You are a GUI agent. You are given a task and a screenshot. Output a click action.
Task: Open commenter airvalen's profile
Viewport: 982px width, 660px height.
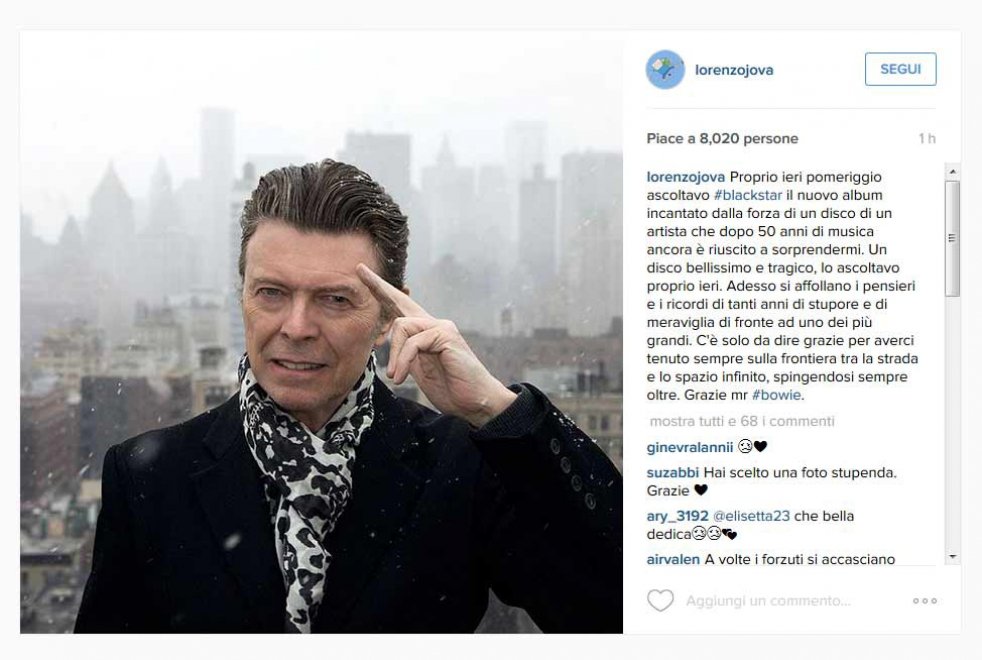click(x=673, y=559)
